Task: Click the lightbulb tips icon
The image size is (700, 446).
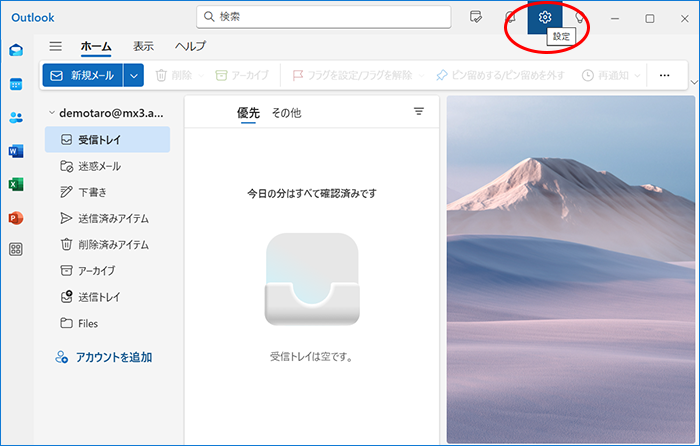Action: coord(579,17)
